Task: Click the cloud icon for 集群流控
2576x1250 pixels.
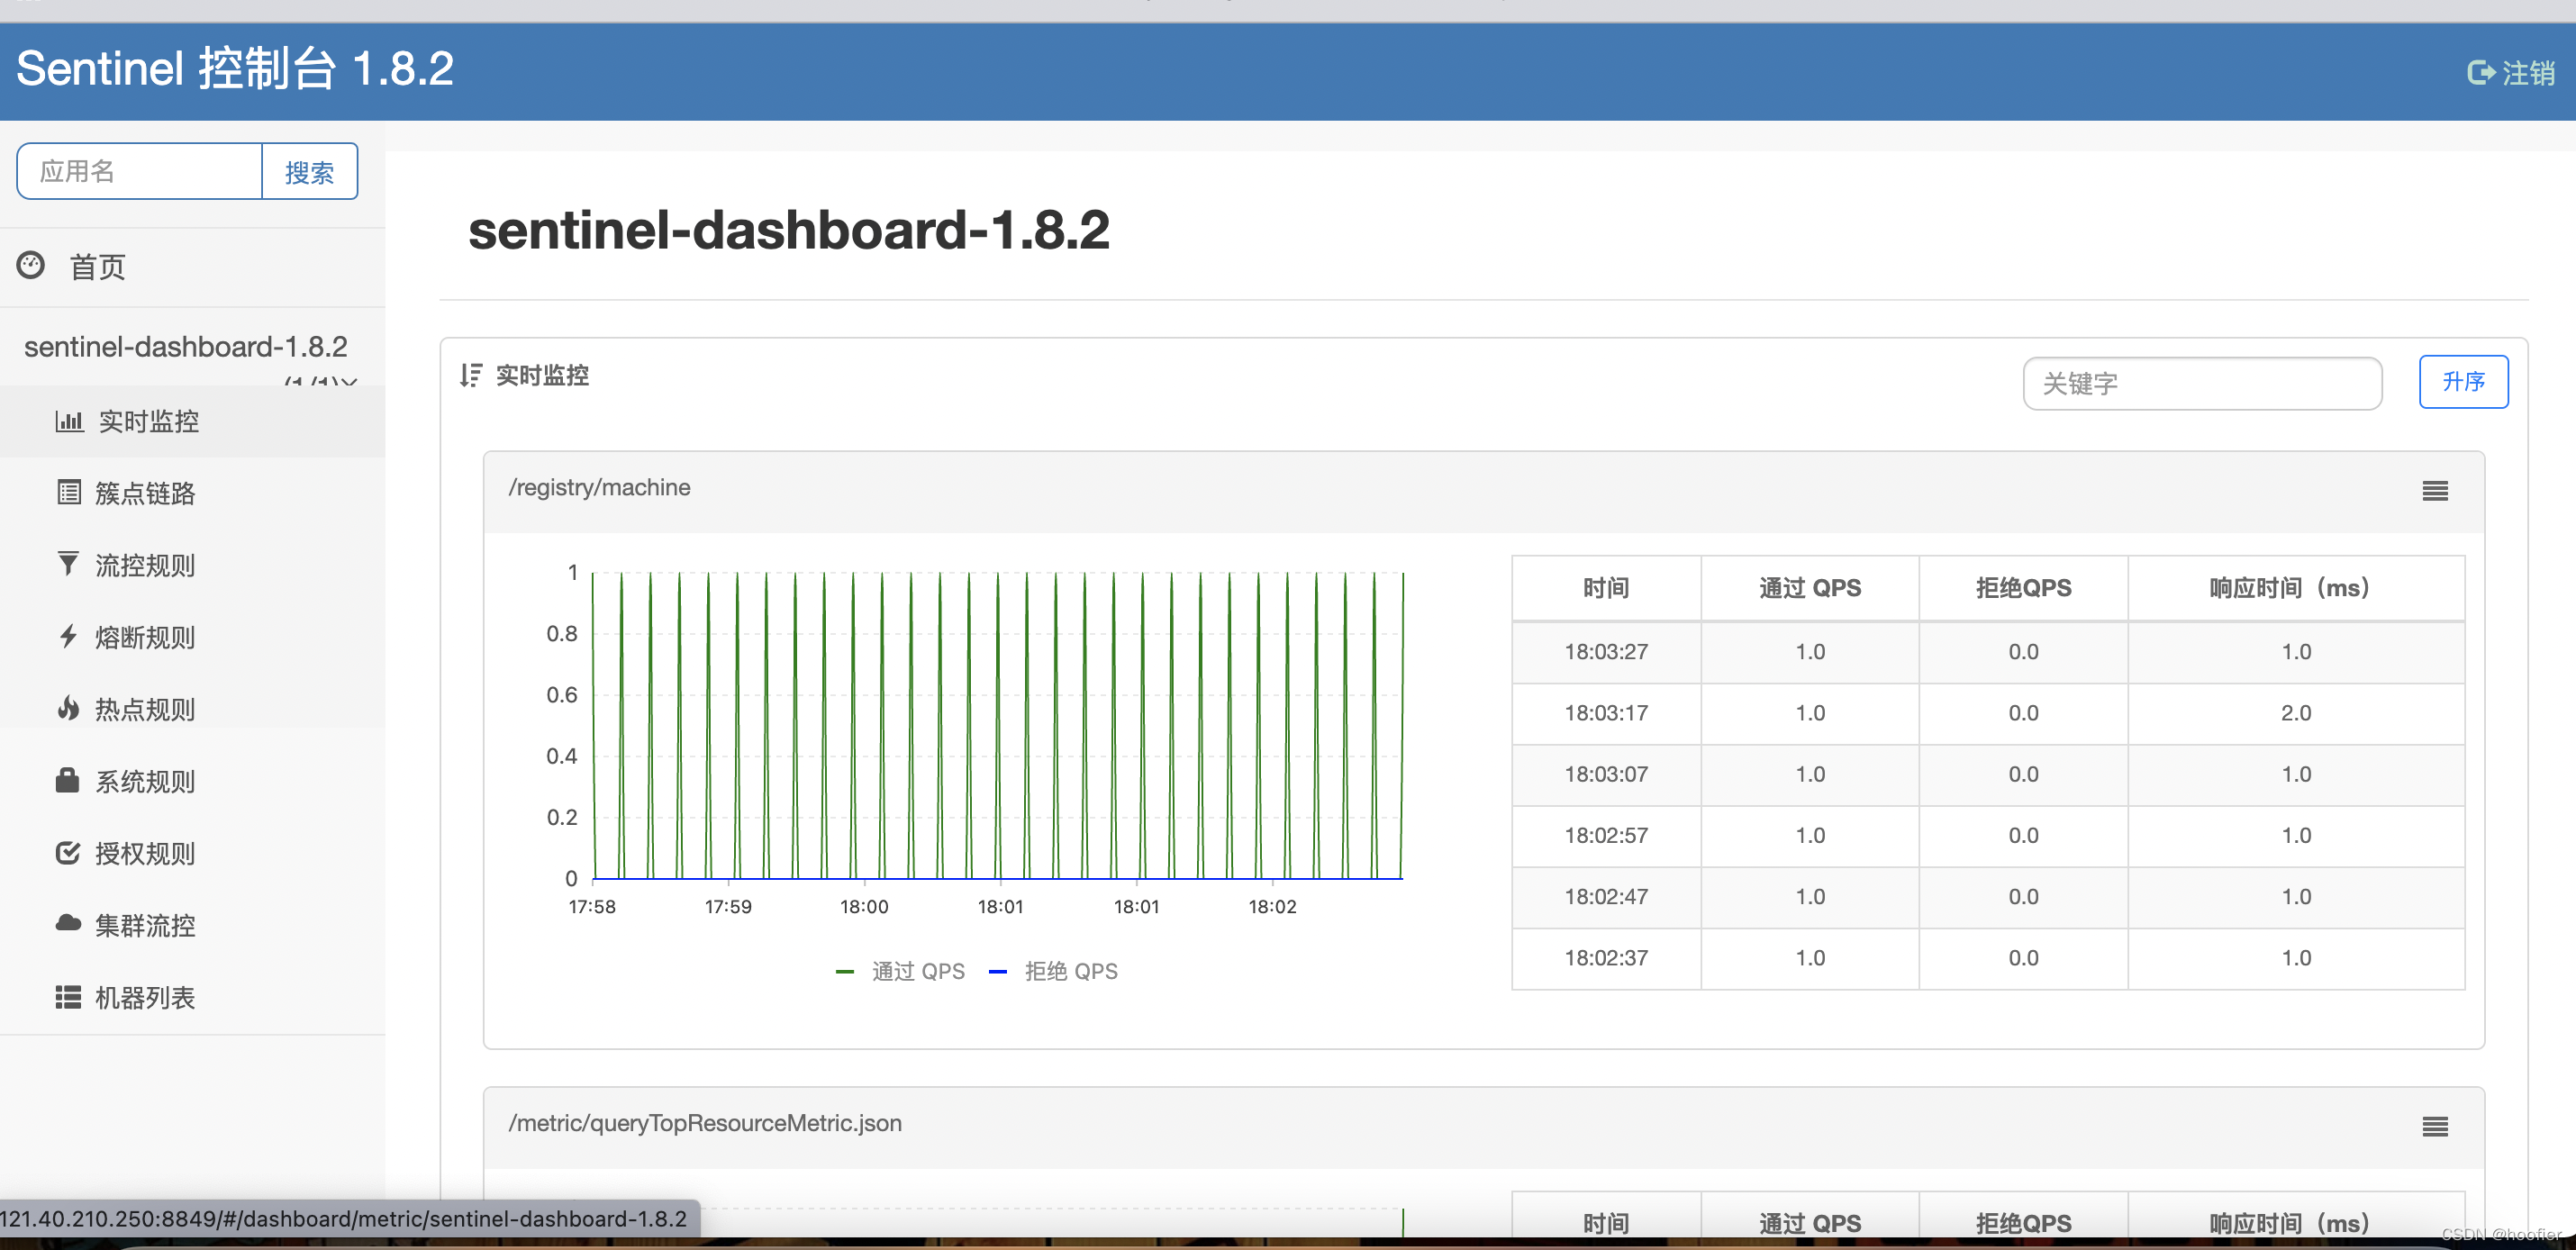Action: tap(68, 924)
